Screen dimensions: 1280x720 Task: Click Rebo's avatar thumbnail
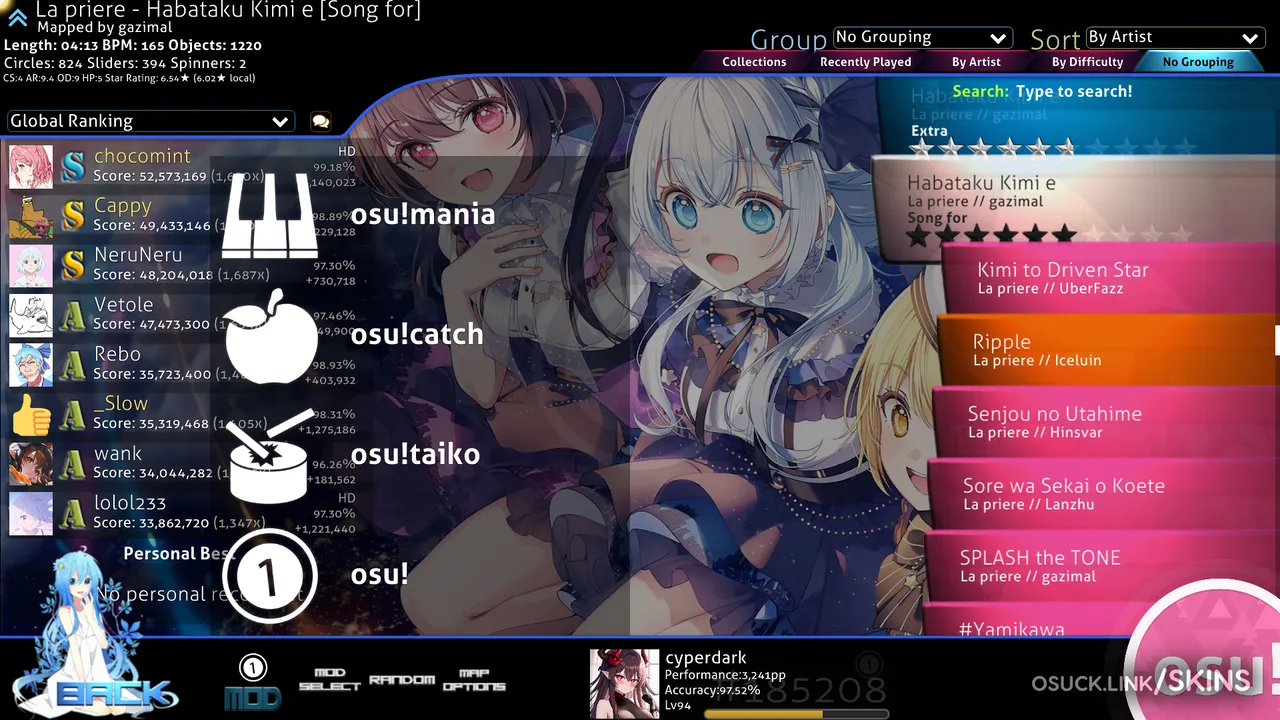31,364
